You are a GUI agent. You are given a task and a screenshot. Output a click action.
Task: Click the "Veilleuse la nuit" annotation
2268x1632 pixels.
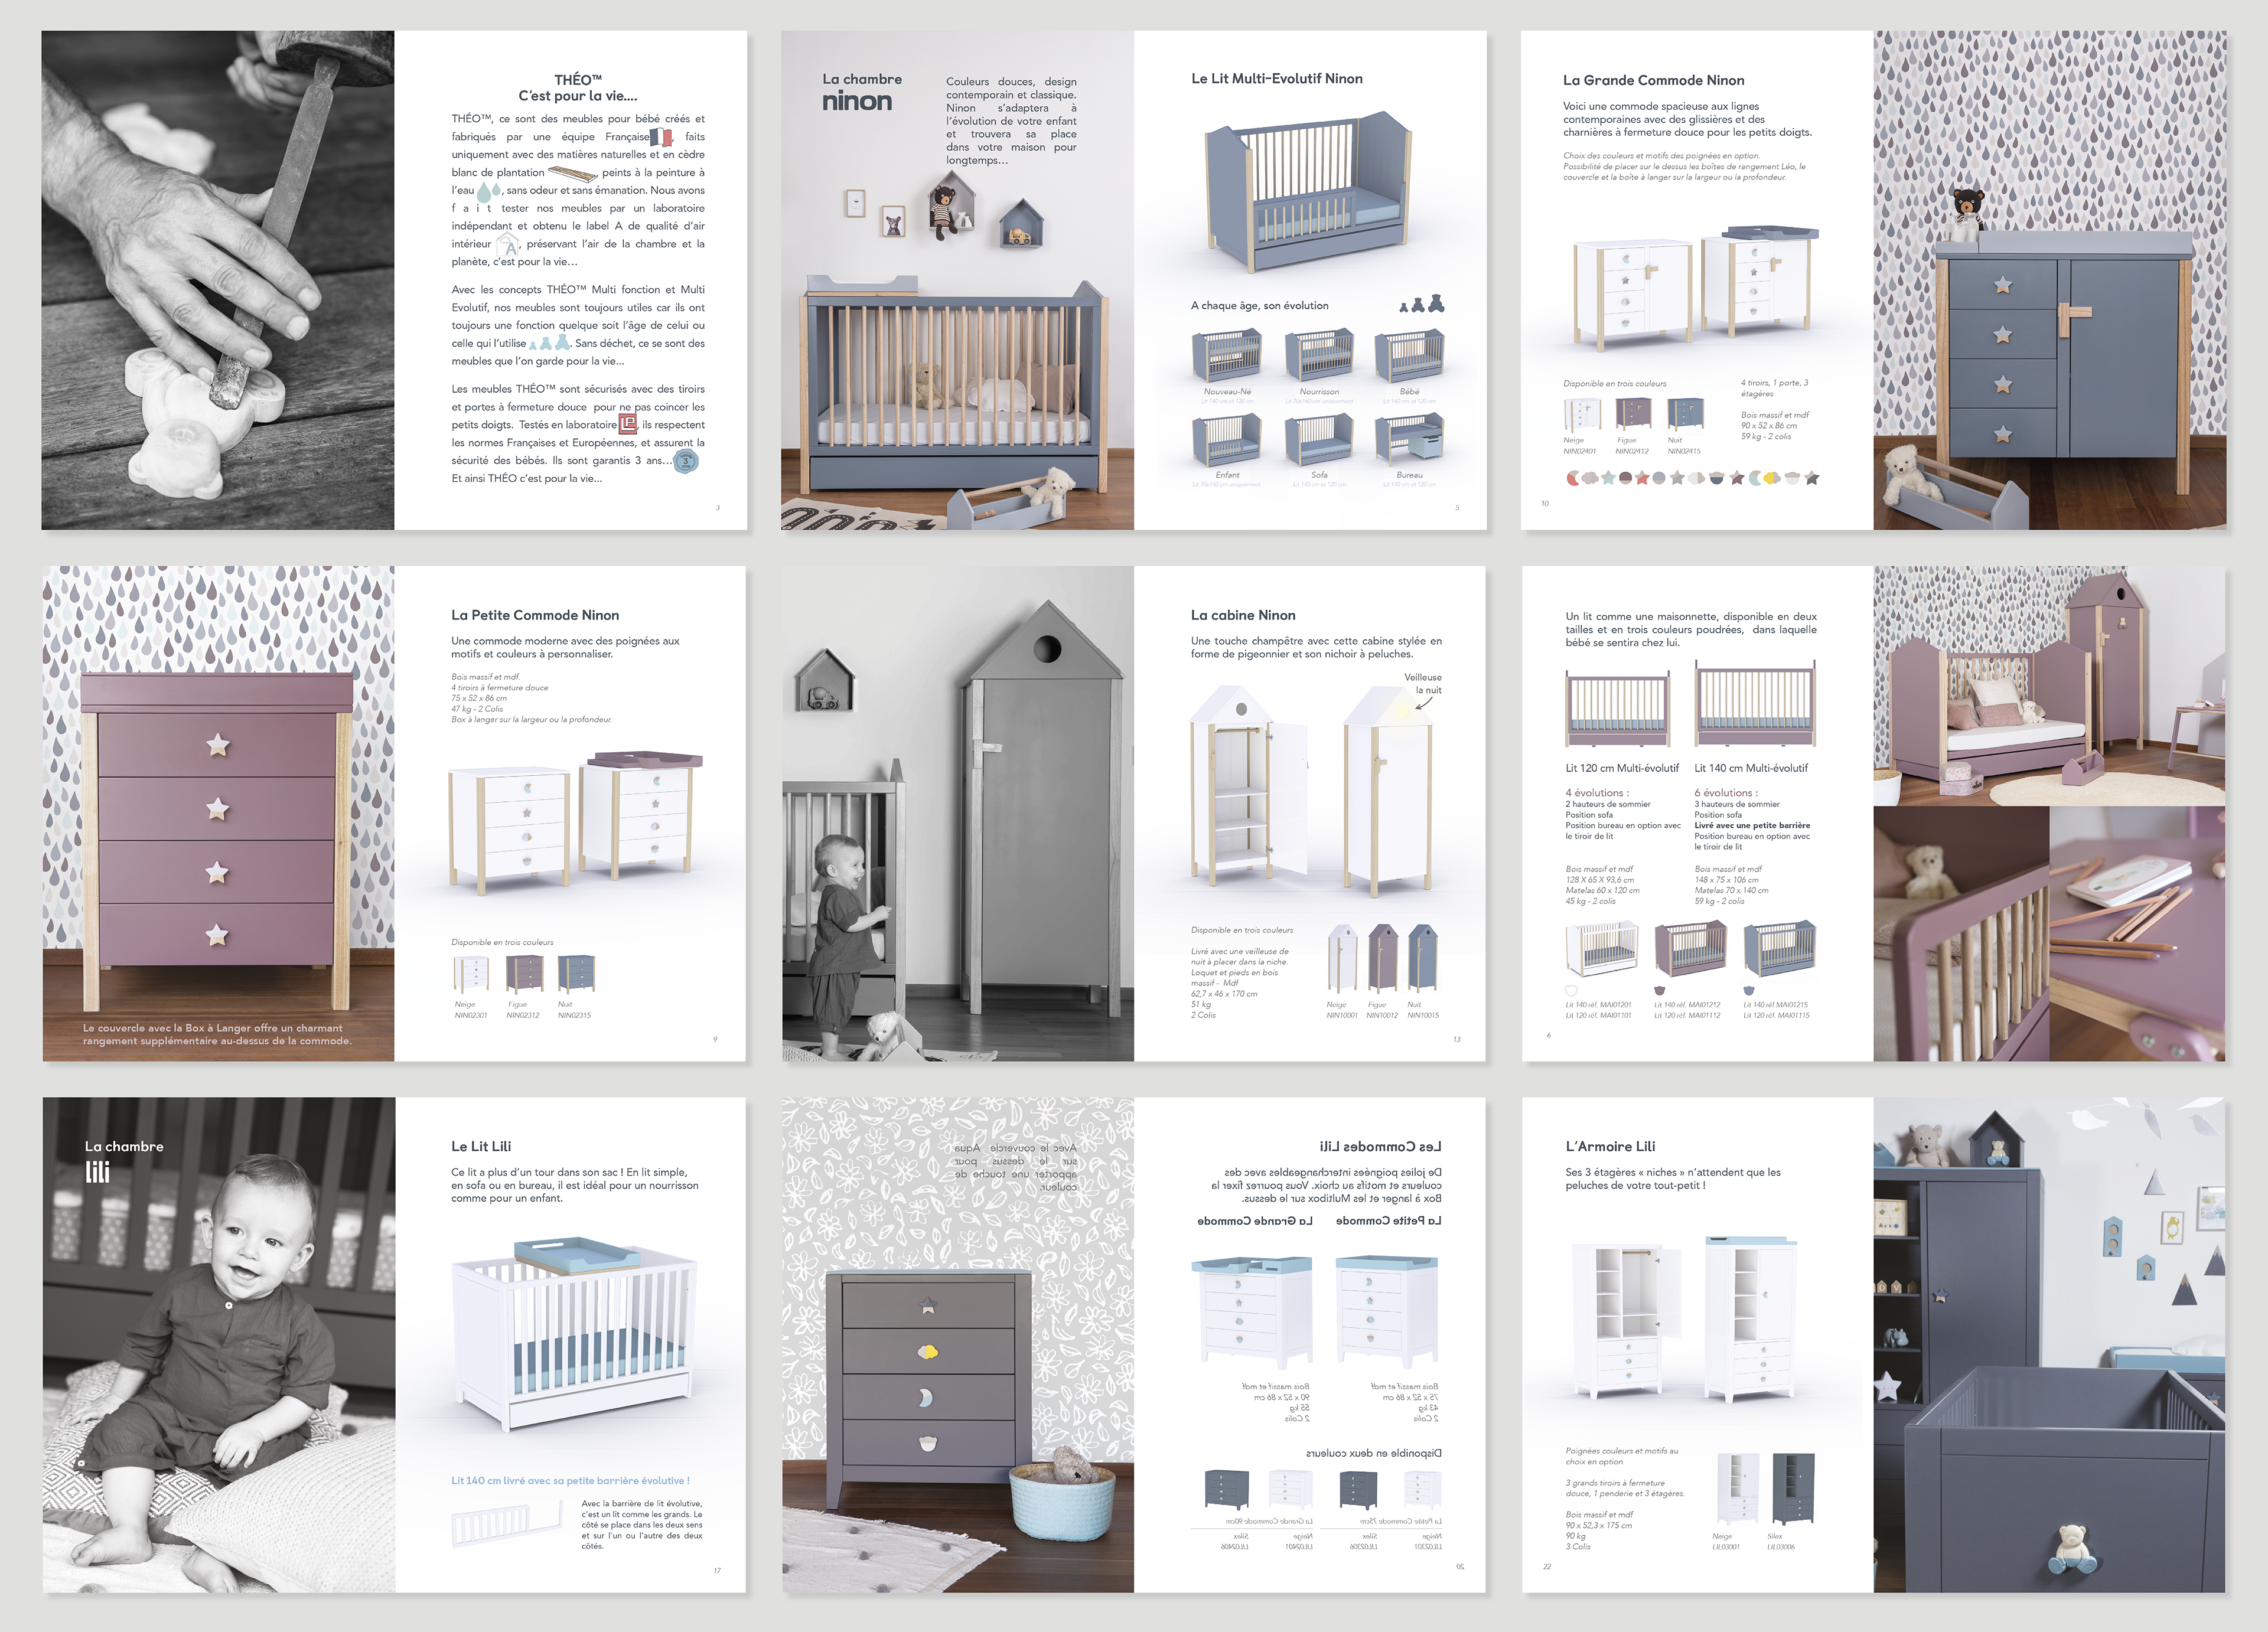pos(1423,684)
